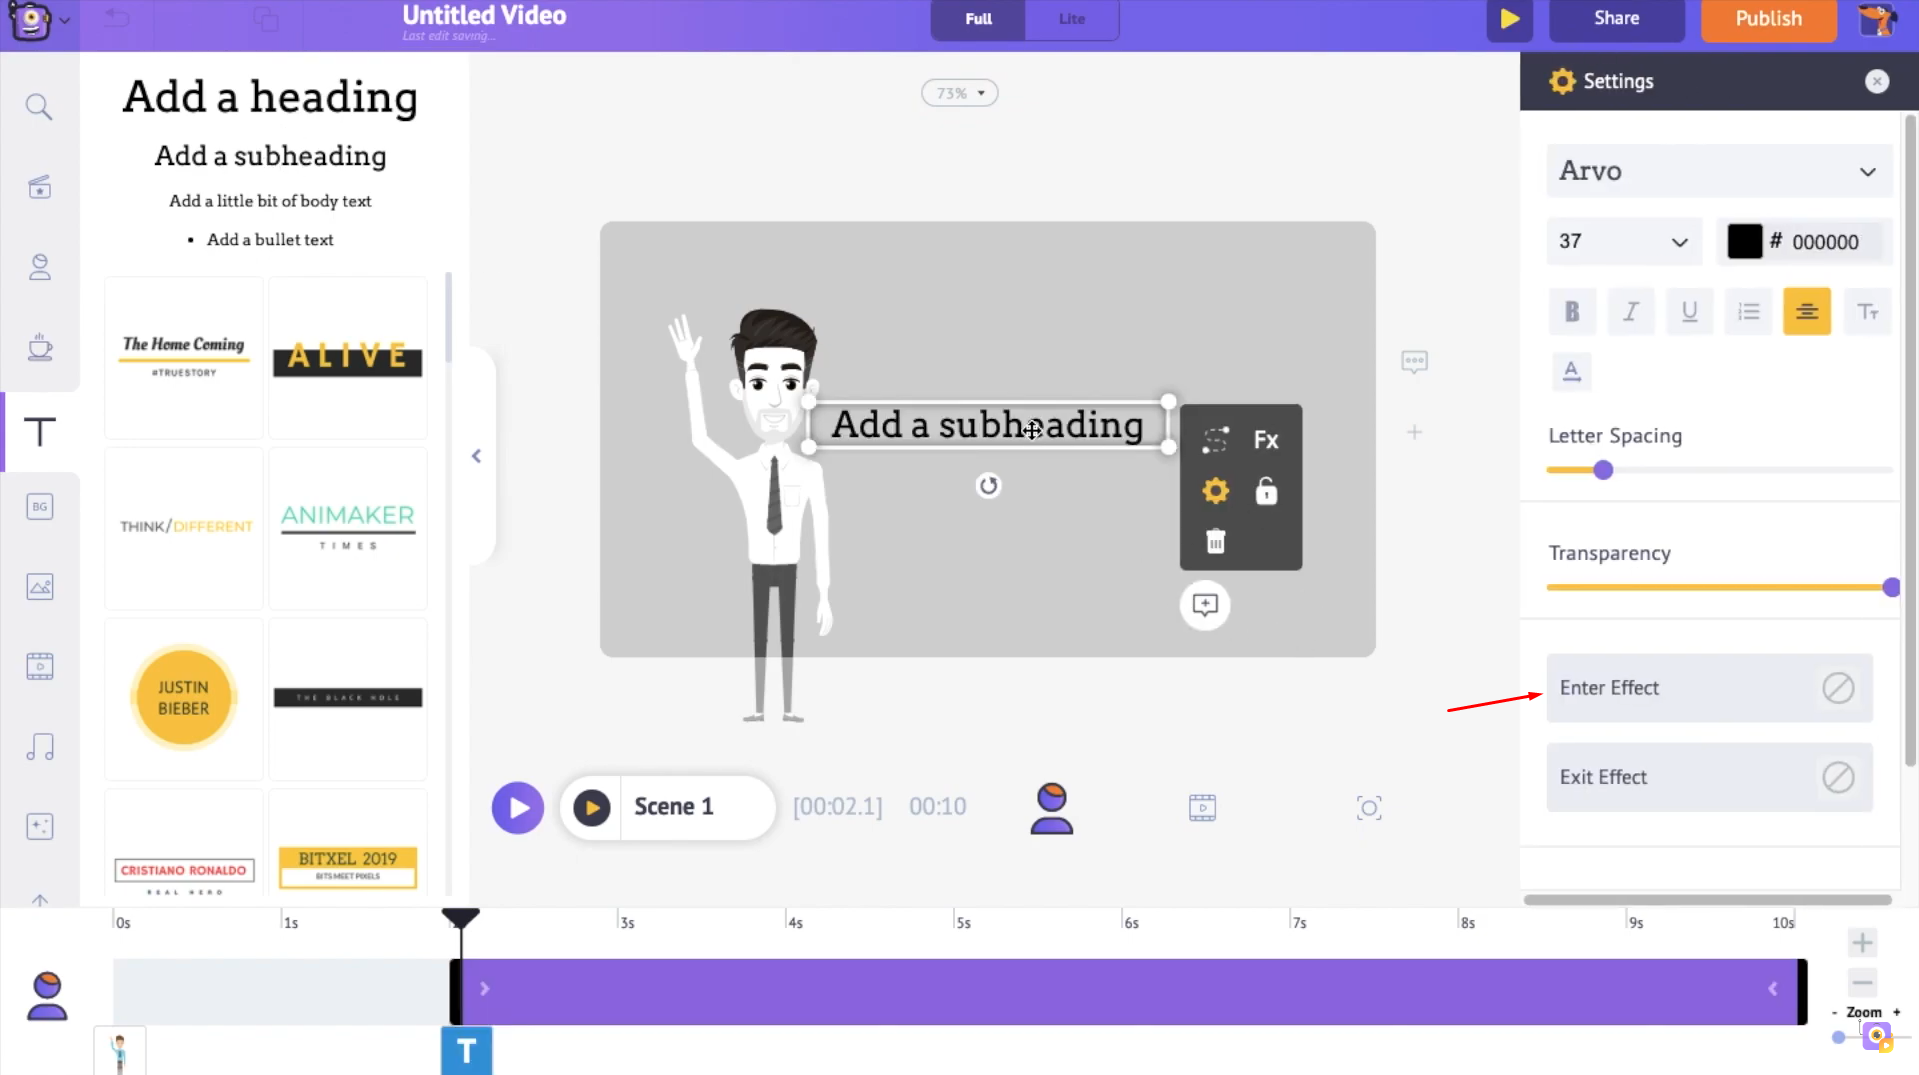The image size is (1919, 1075).
Task: Open the Properties coffee-cup panel
Action: [40, 347]
